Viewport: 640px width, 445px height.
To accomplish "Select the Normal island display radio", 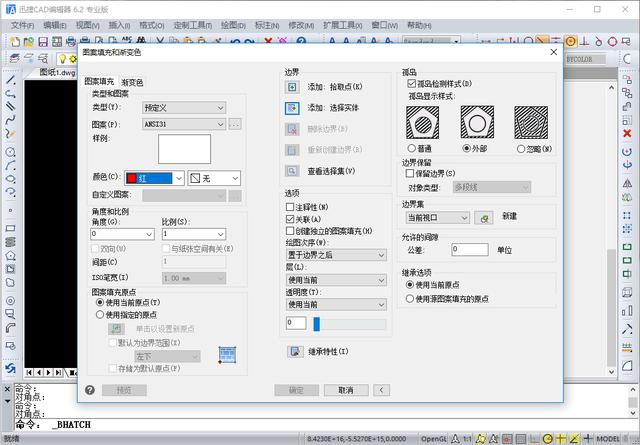I will click(x=411, y=148).
